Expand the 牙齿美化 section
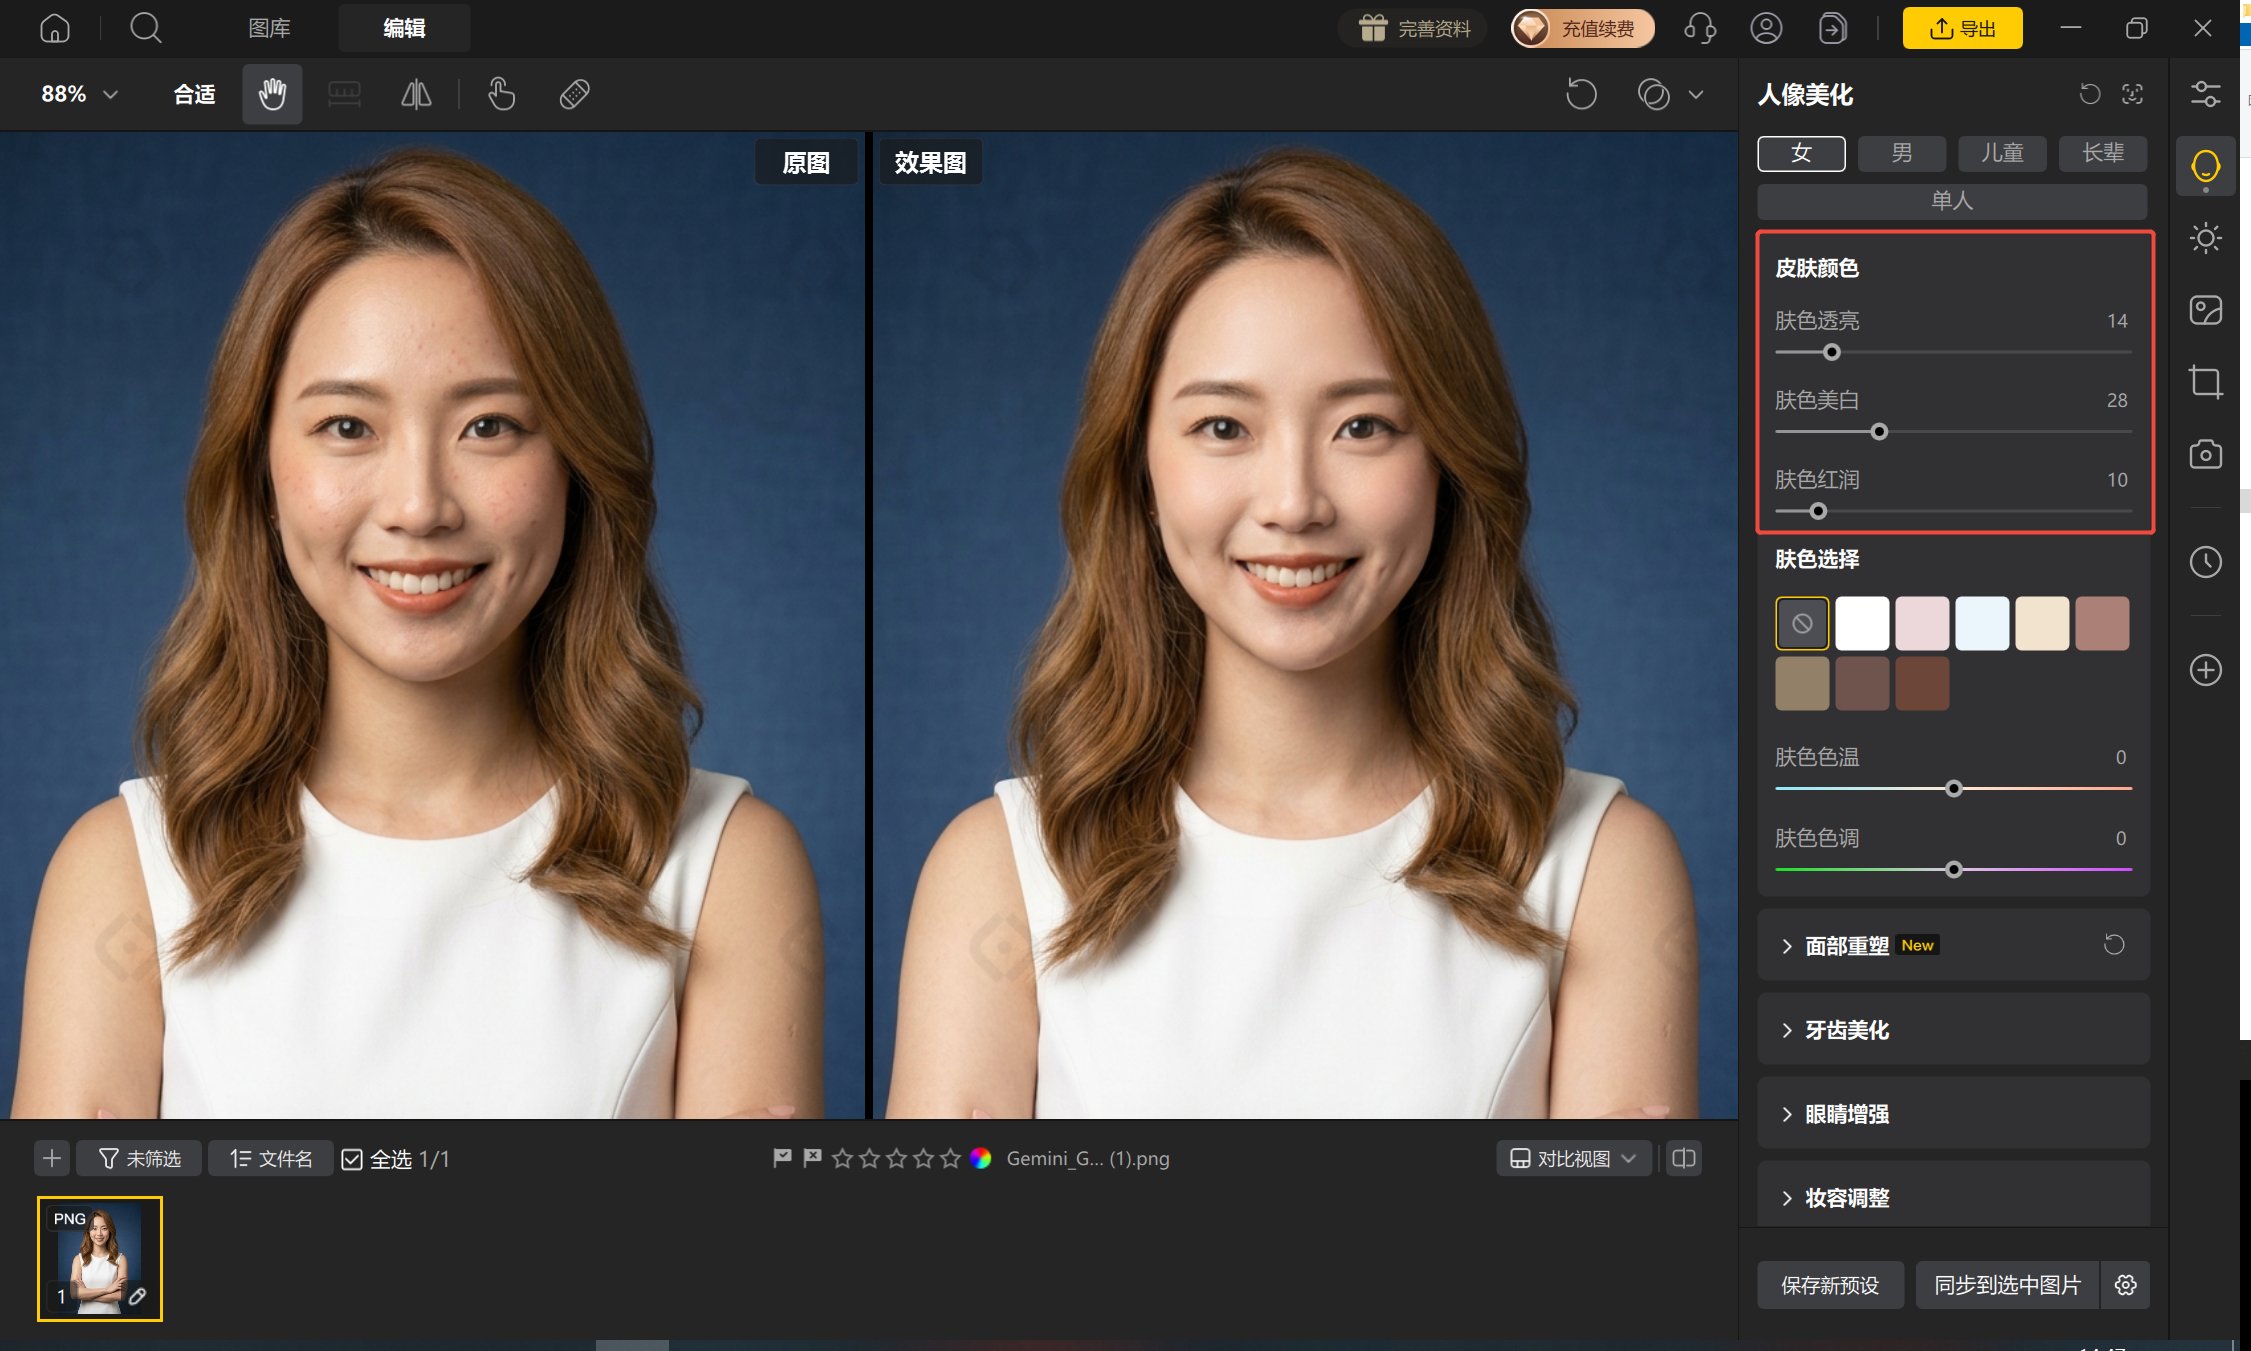This screenshot has width=2251, height=1351. point(1953,1029)
